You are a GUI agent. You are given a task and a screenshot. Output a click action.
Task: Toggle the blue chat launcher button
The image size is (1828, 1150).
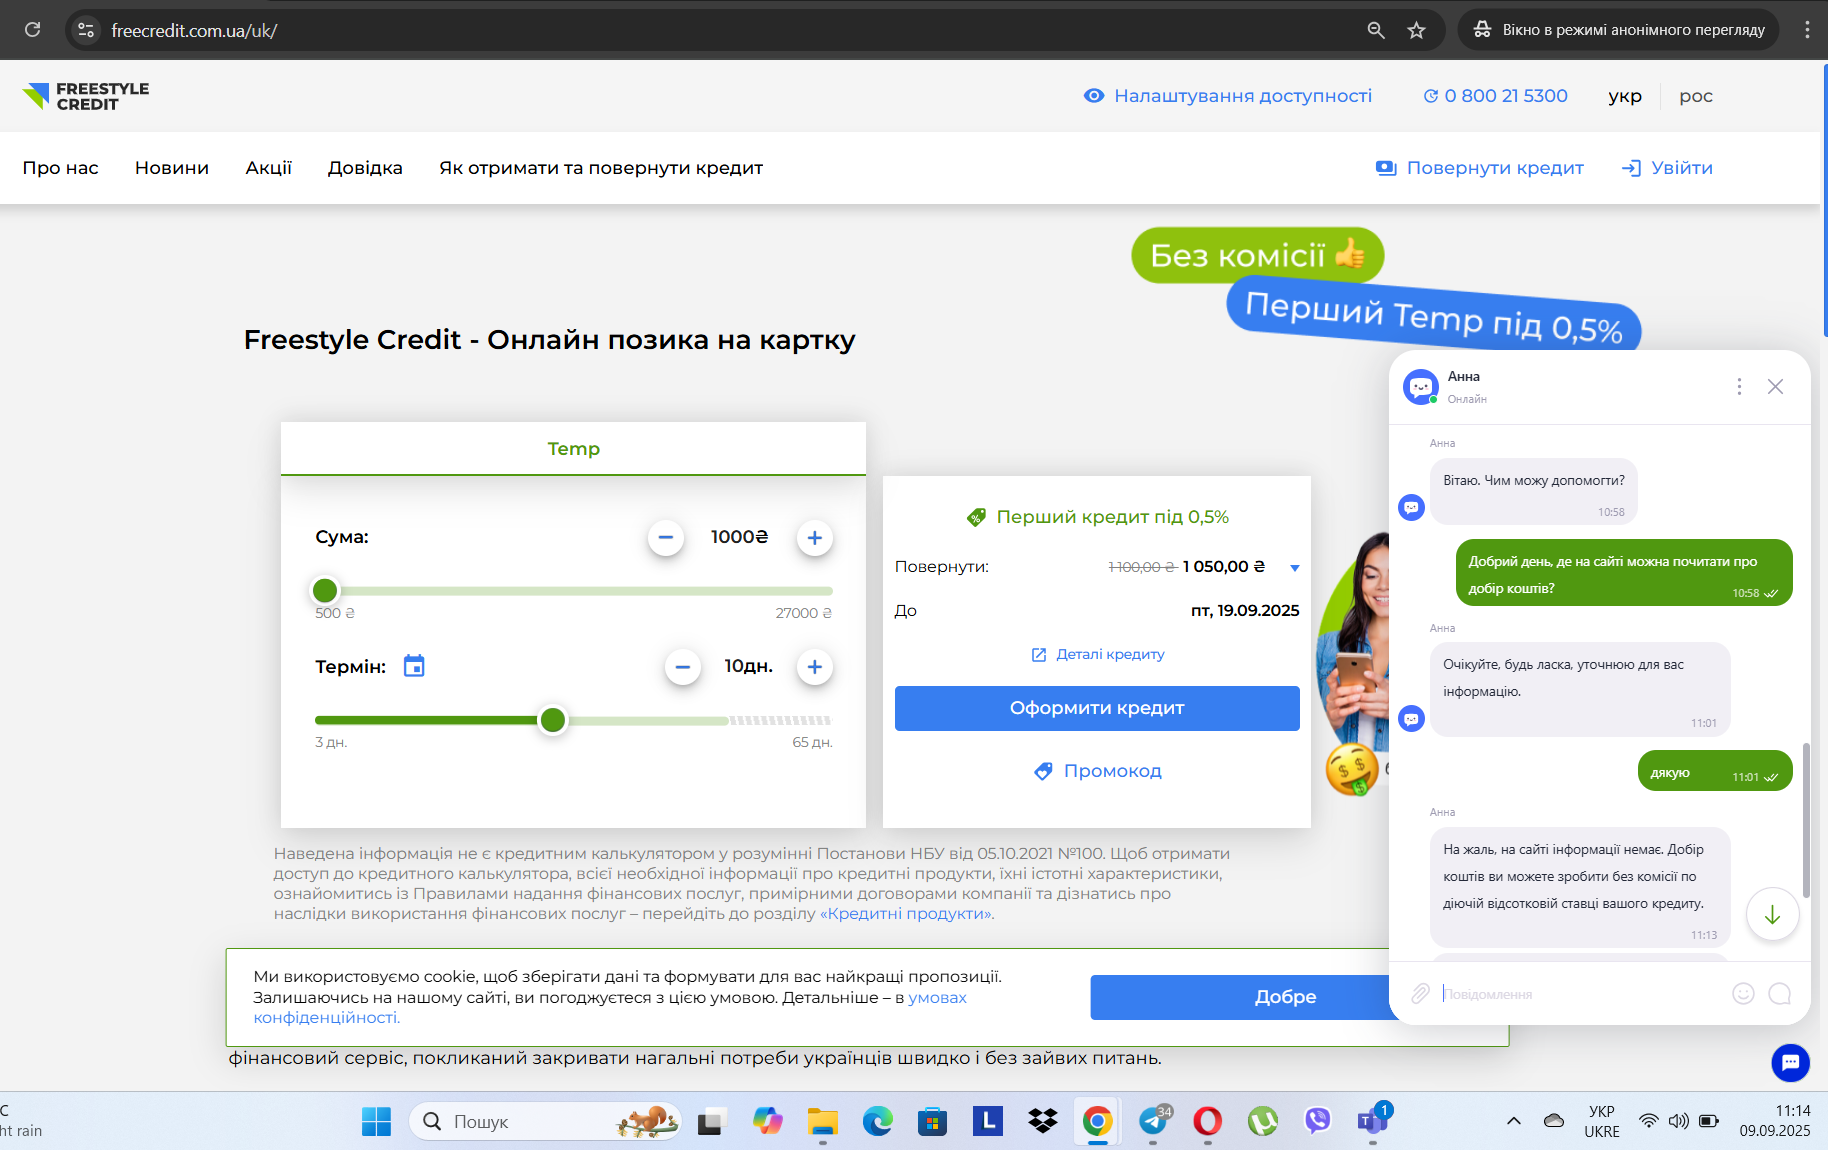point(1790,1062)
